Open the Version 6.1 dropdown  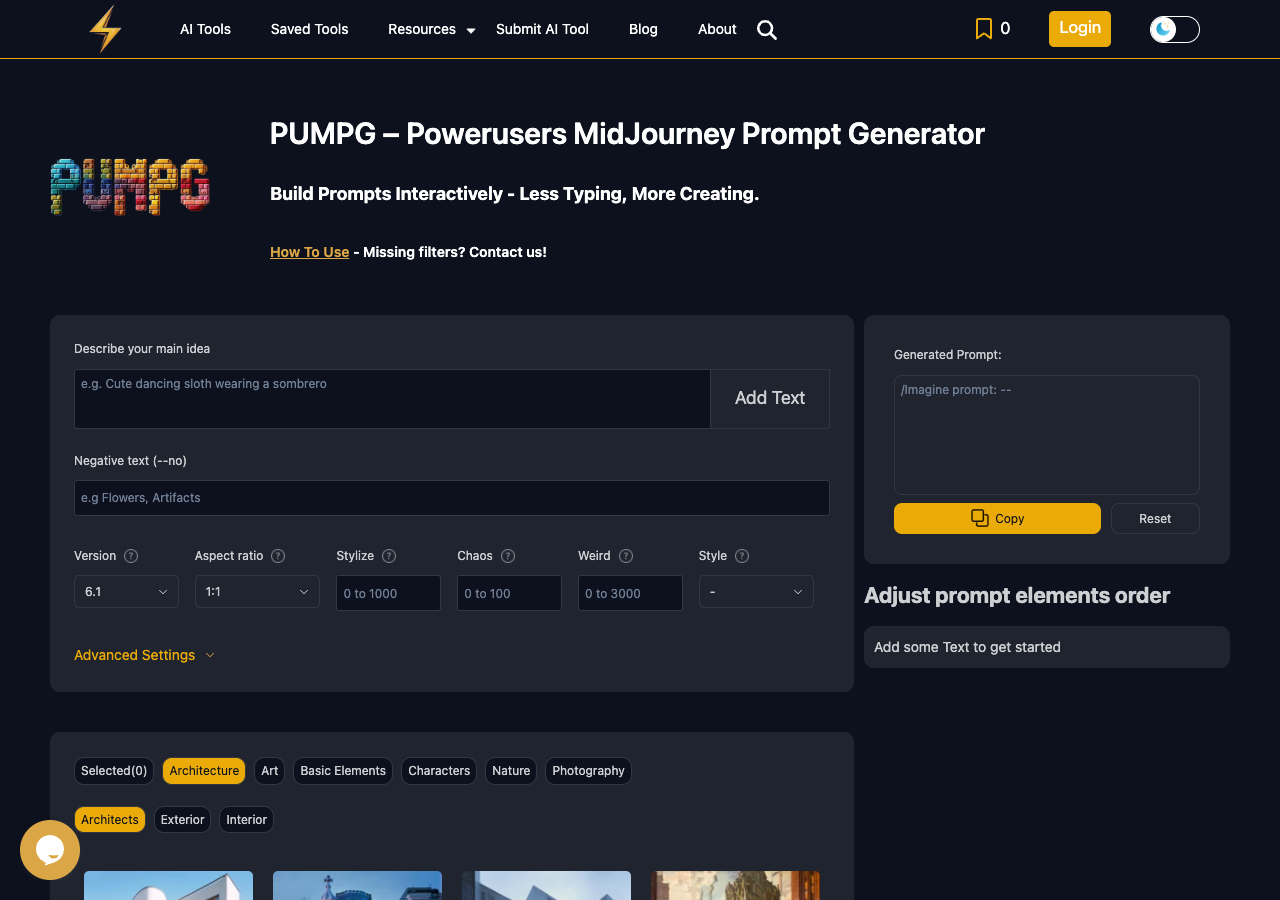[126, 592]
